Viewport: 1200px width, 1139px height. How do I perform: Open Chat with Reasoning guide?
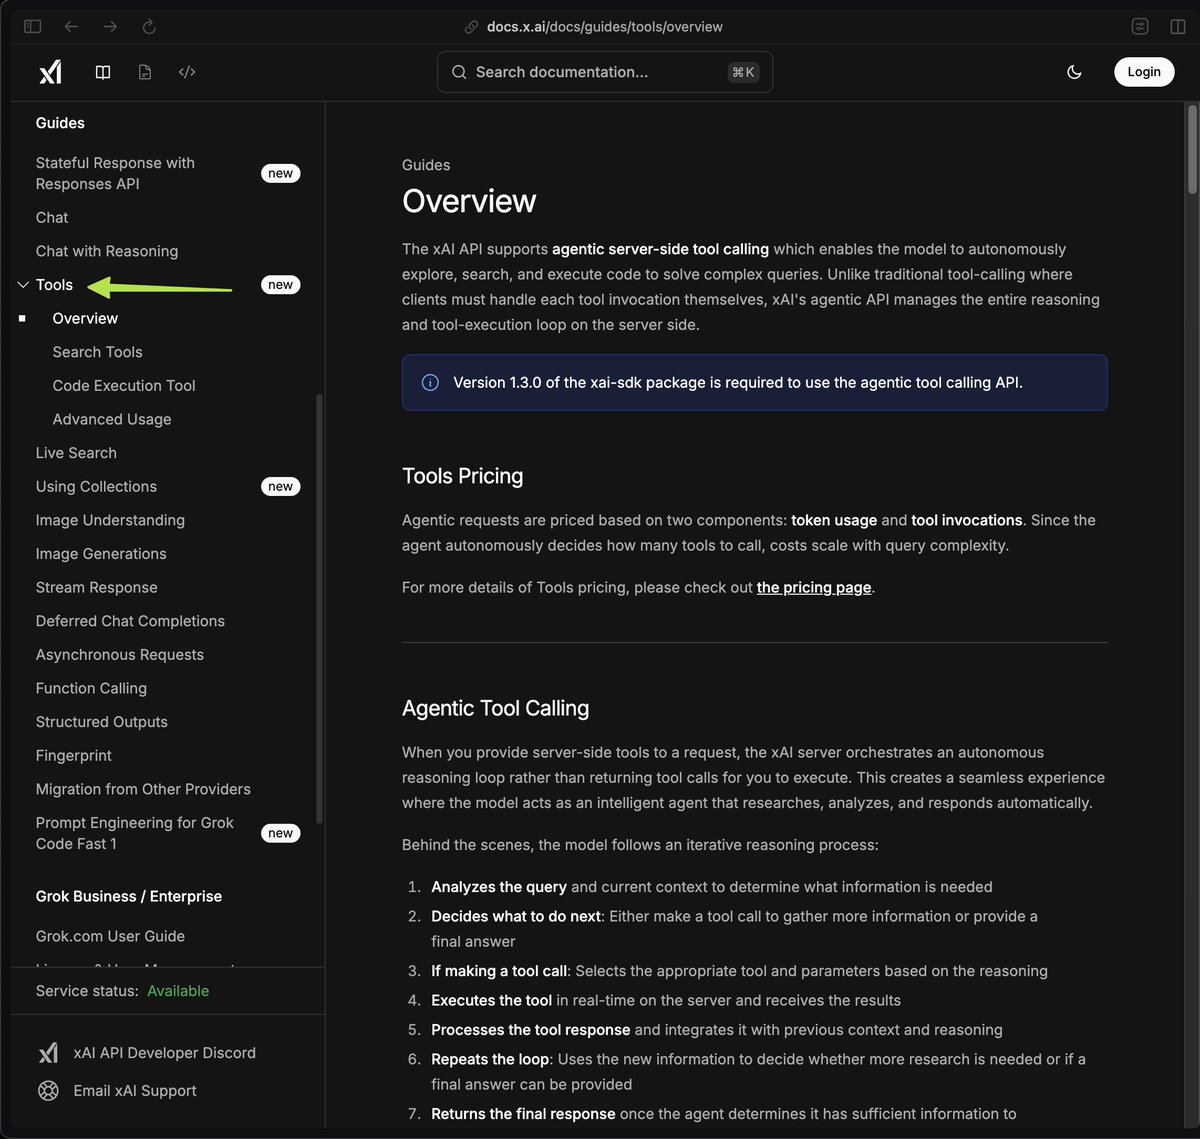[107, 251]
